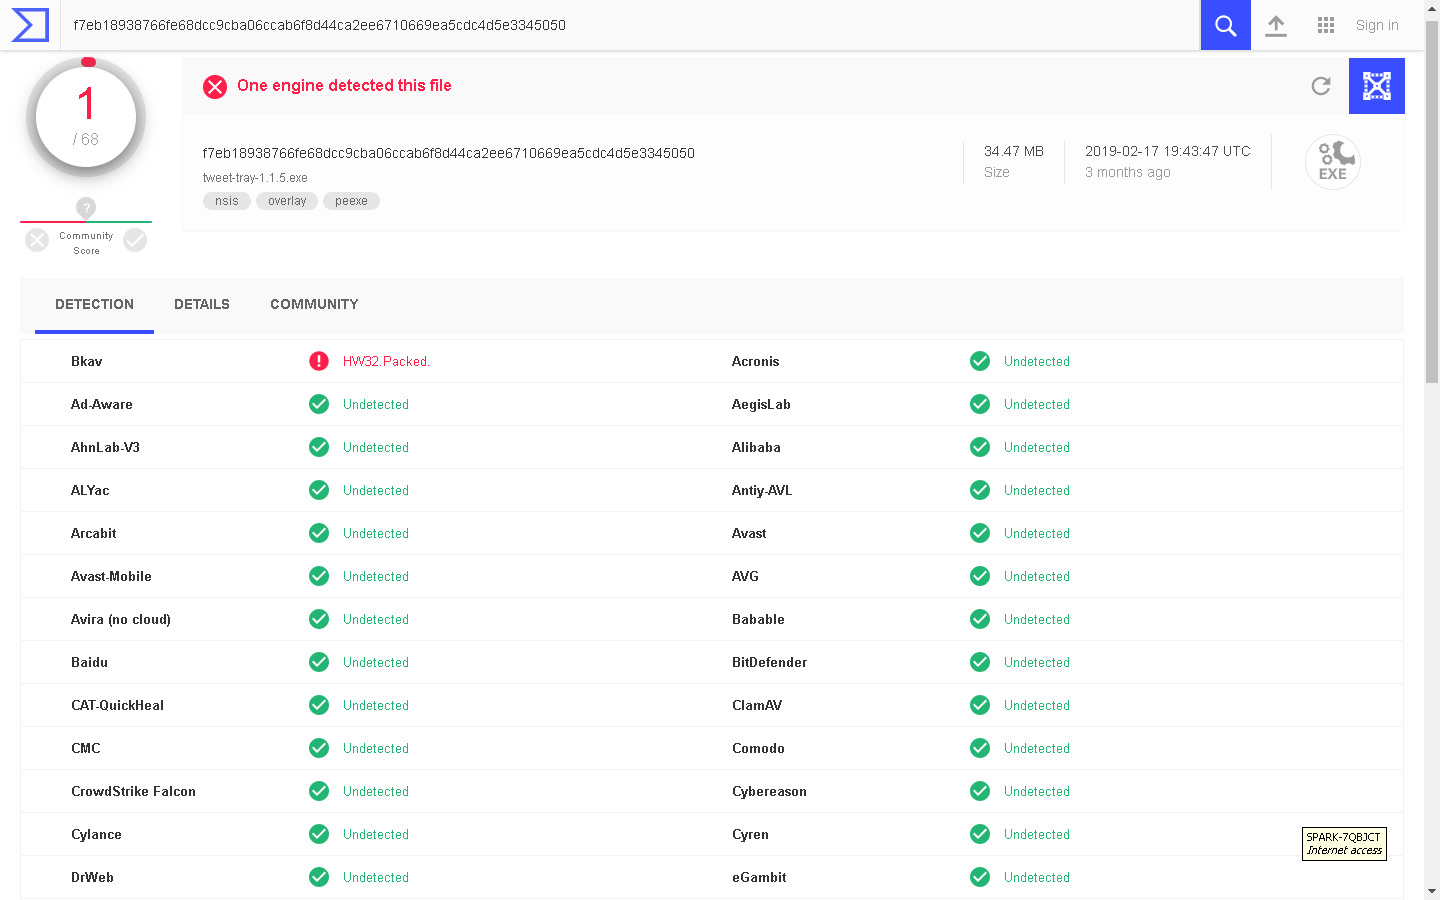1440x900 pixels.
Task: Click the 1 / 68 detection score gauge
Action: click(86, 117)
